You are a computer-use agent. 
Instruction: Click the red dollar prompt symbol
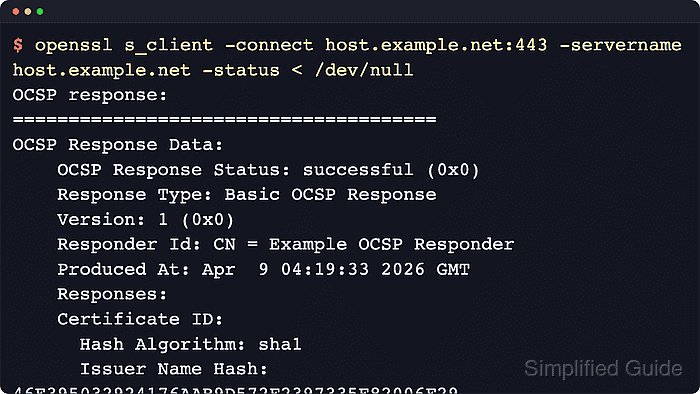tap(18, 45)
